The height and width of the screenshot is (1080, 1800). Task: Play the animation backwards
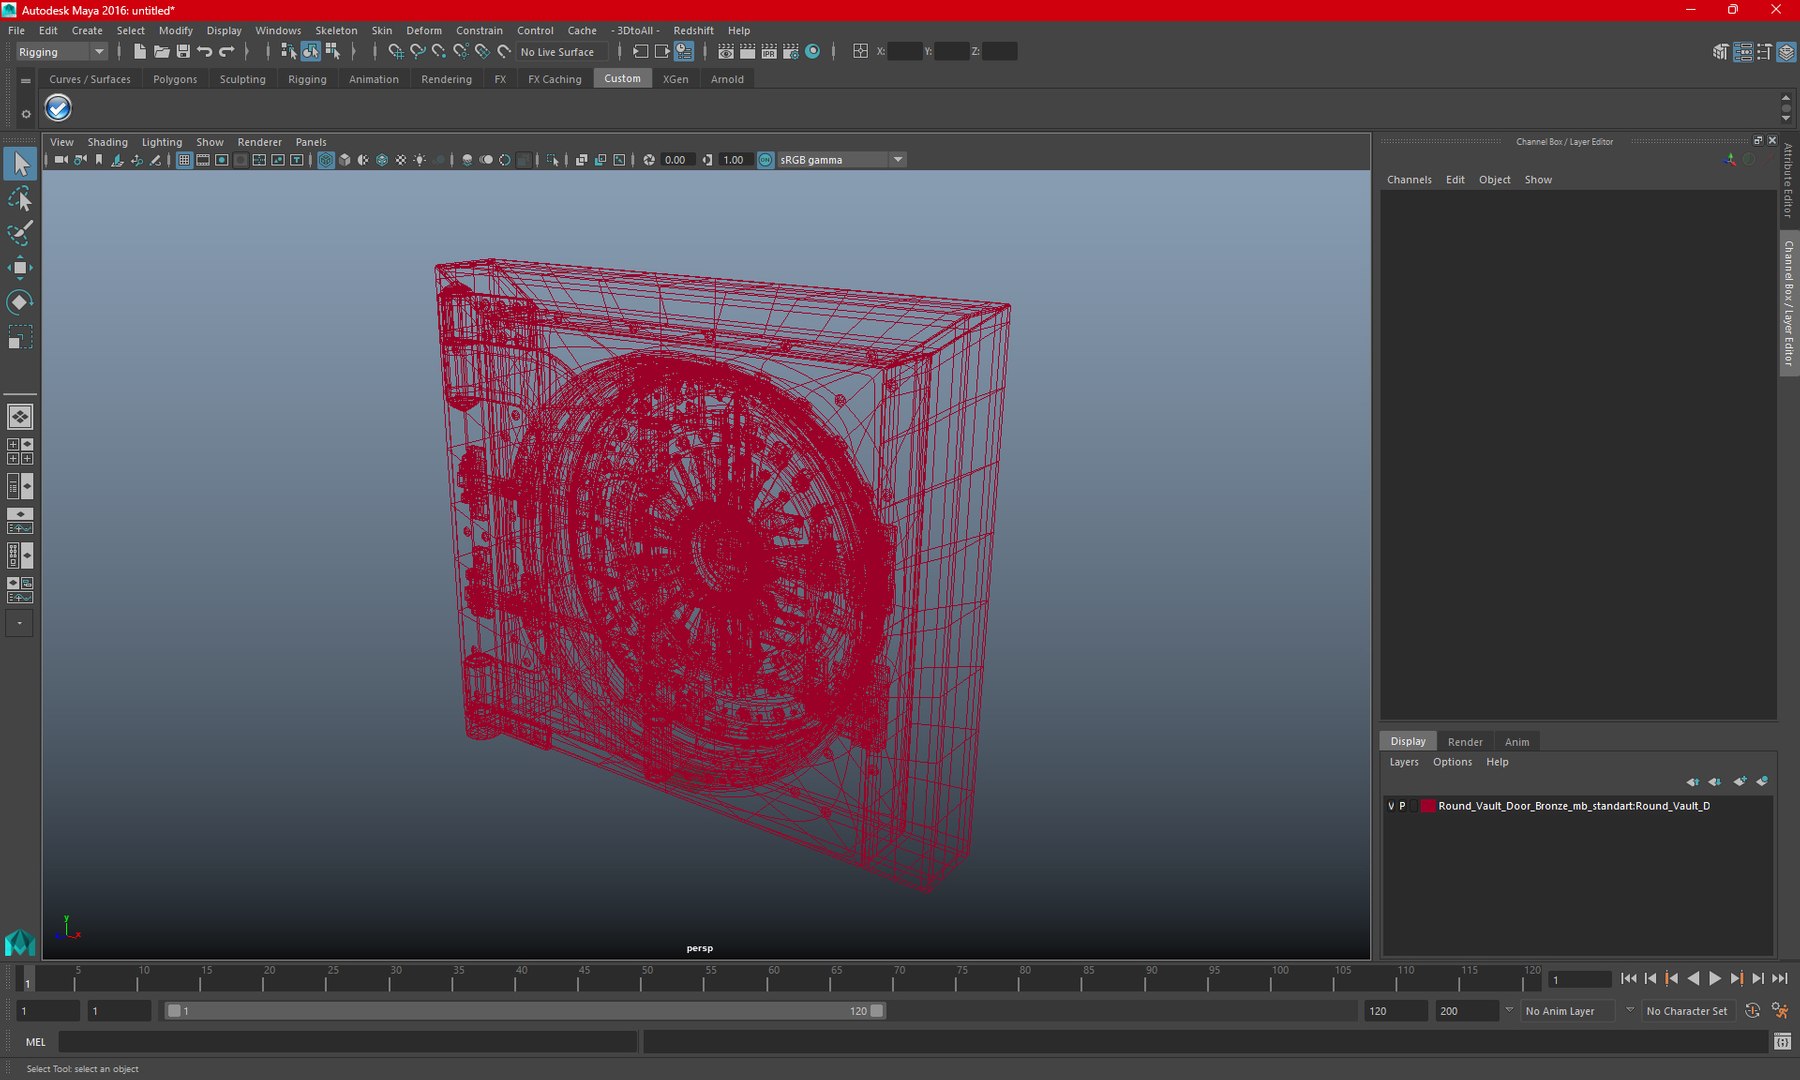tap(1693, 979)
